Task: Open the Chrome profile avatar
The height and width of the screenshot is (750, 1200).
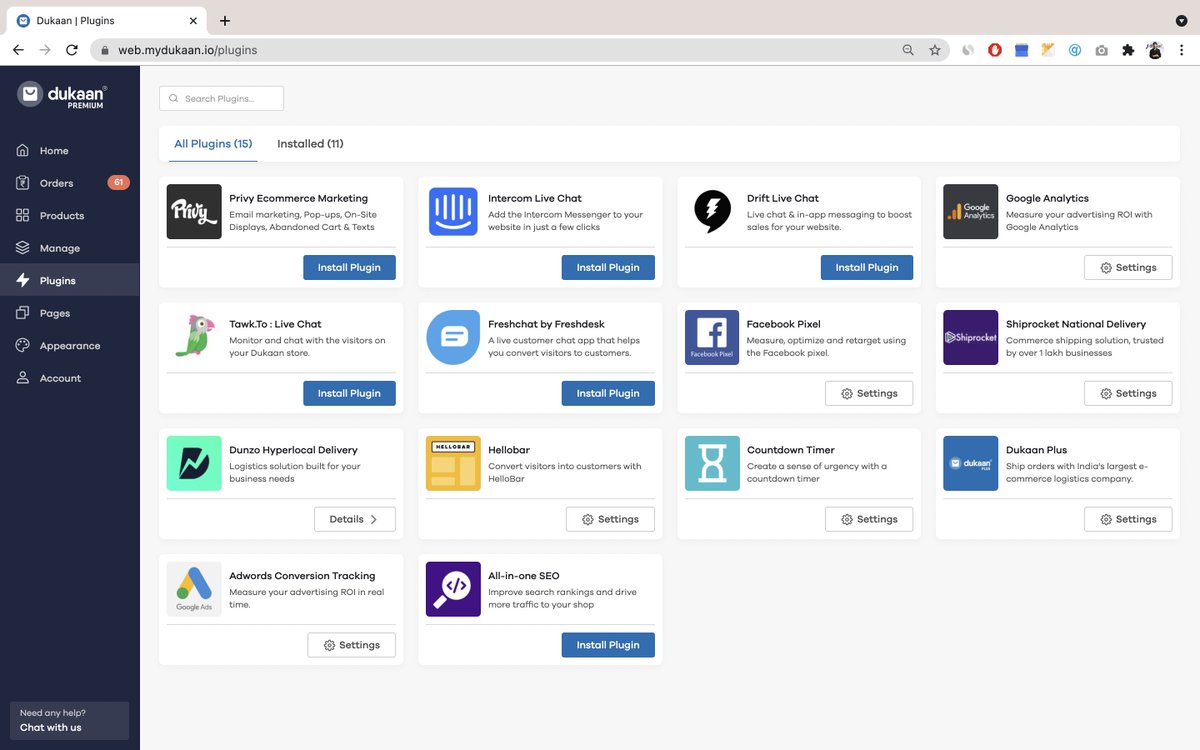Action: tap(1154, 50)
